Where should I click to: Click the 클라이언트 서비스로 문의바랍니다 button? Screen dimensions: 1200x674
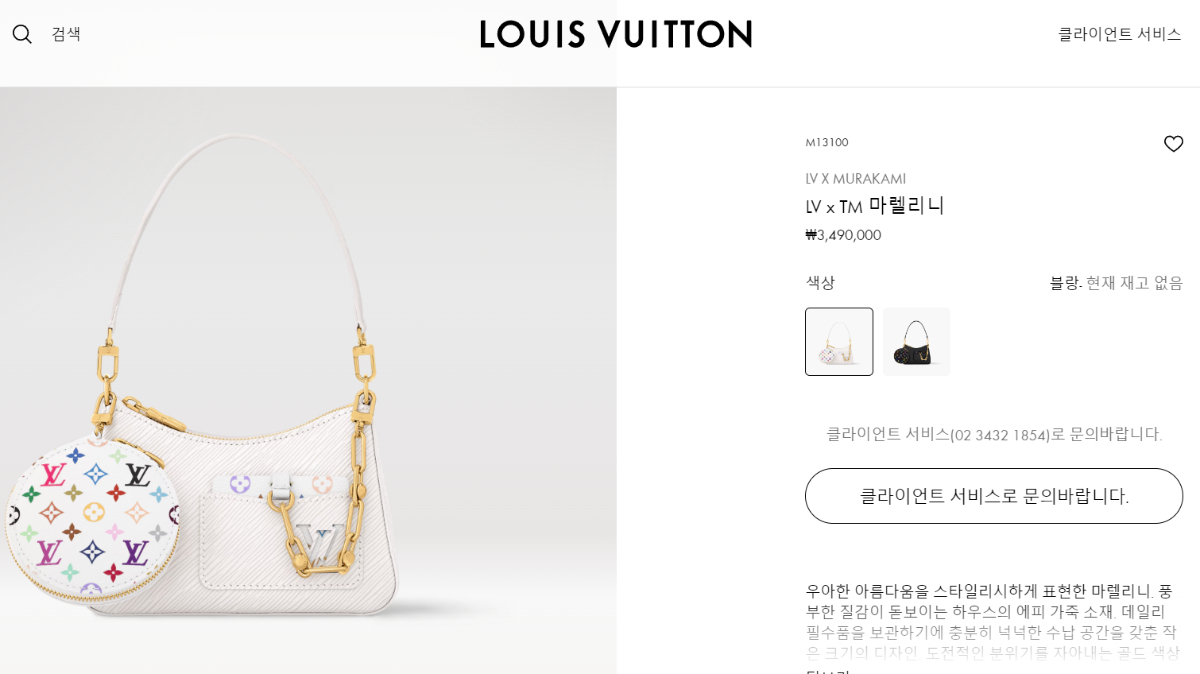click(x=994, y=496)
